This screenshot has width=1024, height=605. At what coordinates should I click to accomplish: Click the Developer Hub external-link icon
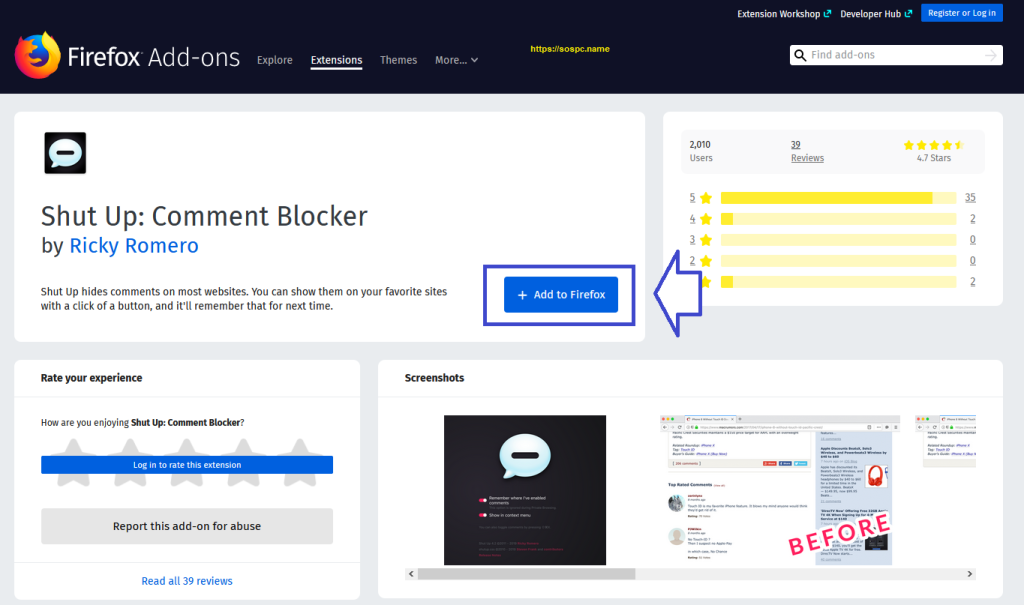point(908,14)
